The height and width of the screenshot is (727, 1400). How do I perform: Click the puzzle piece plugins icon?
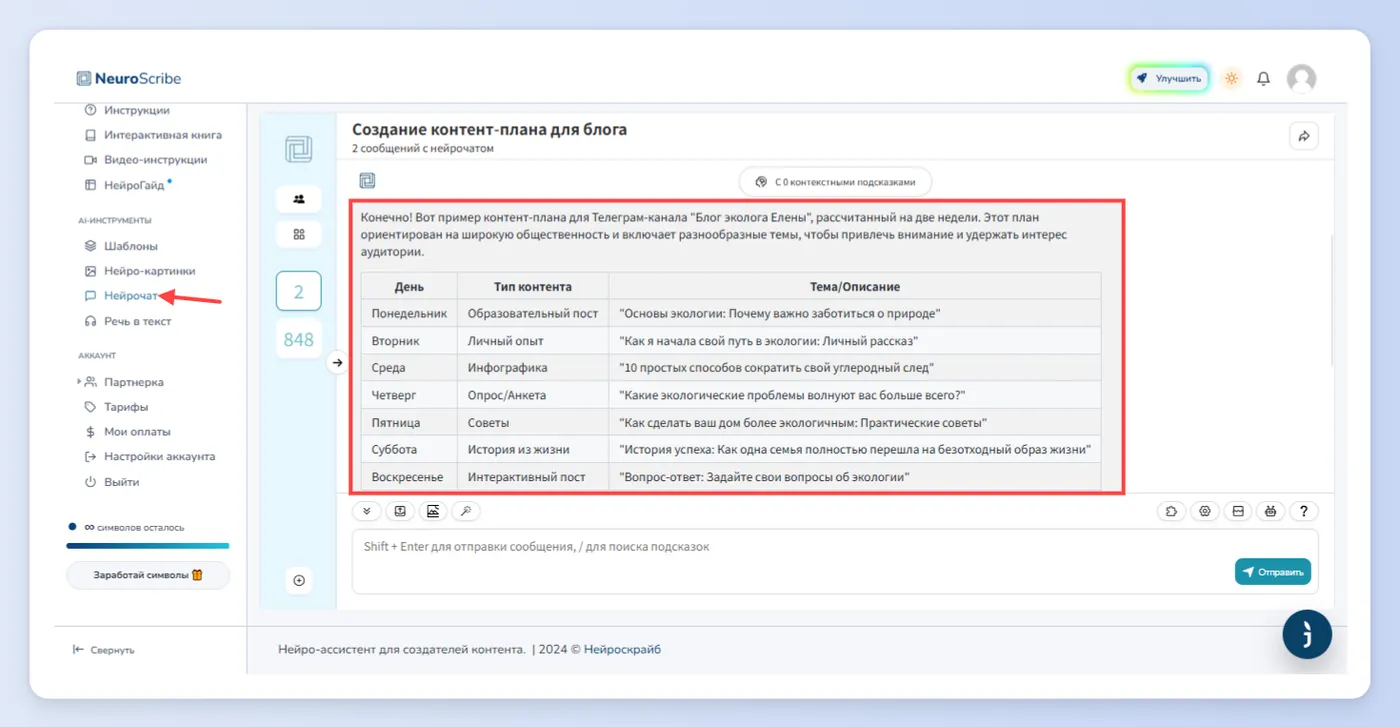tap(1171, 511)
